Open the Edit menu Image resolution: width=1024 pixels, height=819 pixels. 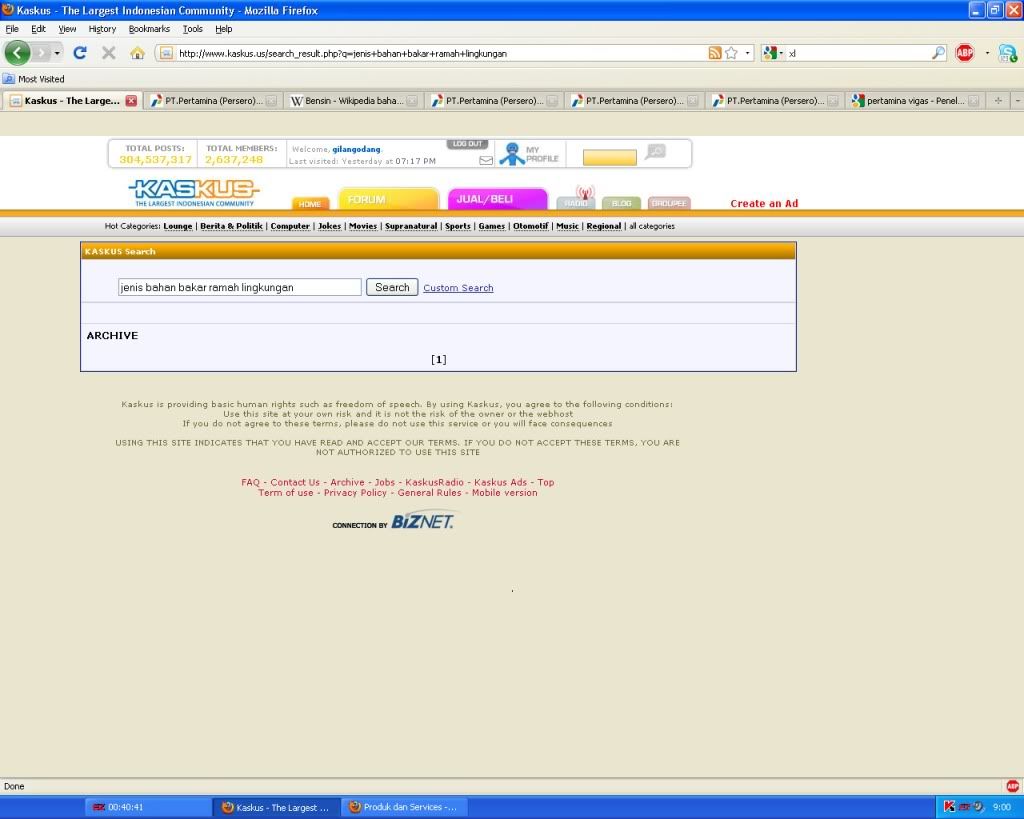(x=39, y=29)
